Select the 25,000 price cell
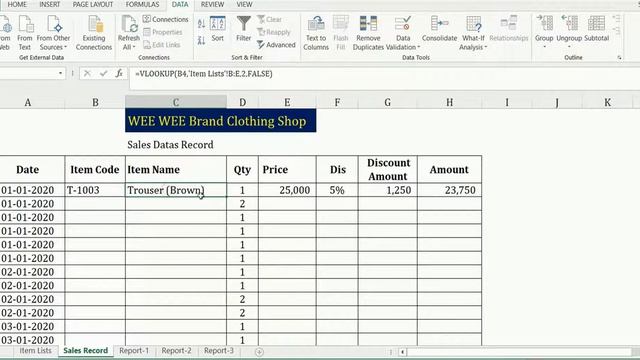This screenshot has width=640, height=360. tap(287, 190)
